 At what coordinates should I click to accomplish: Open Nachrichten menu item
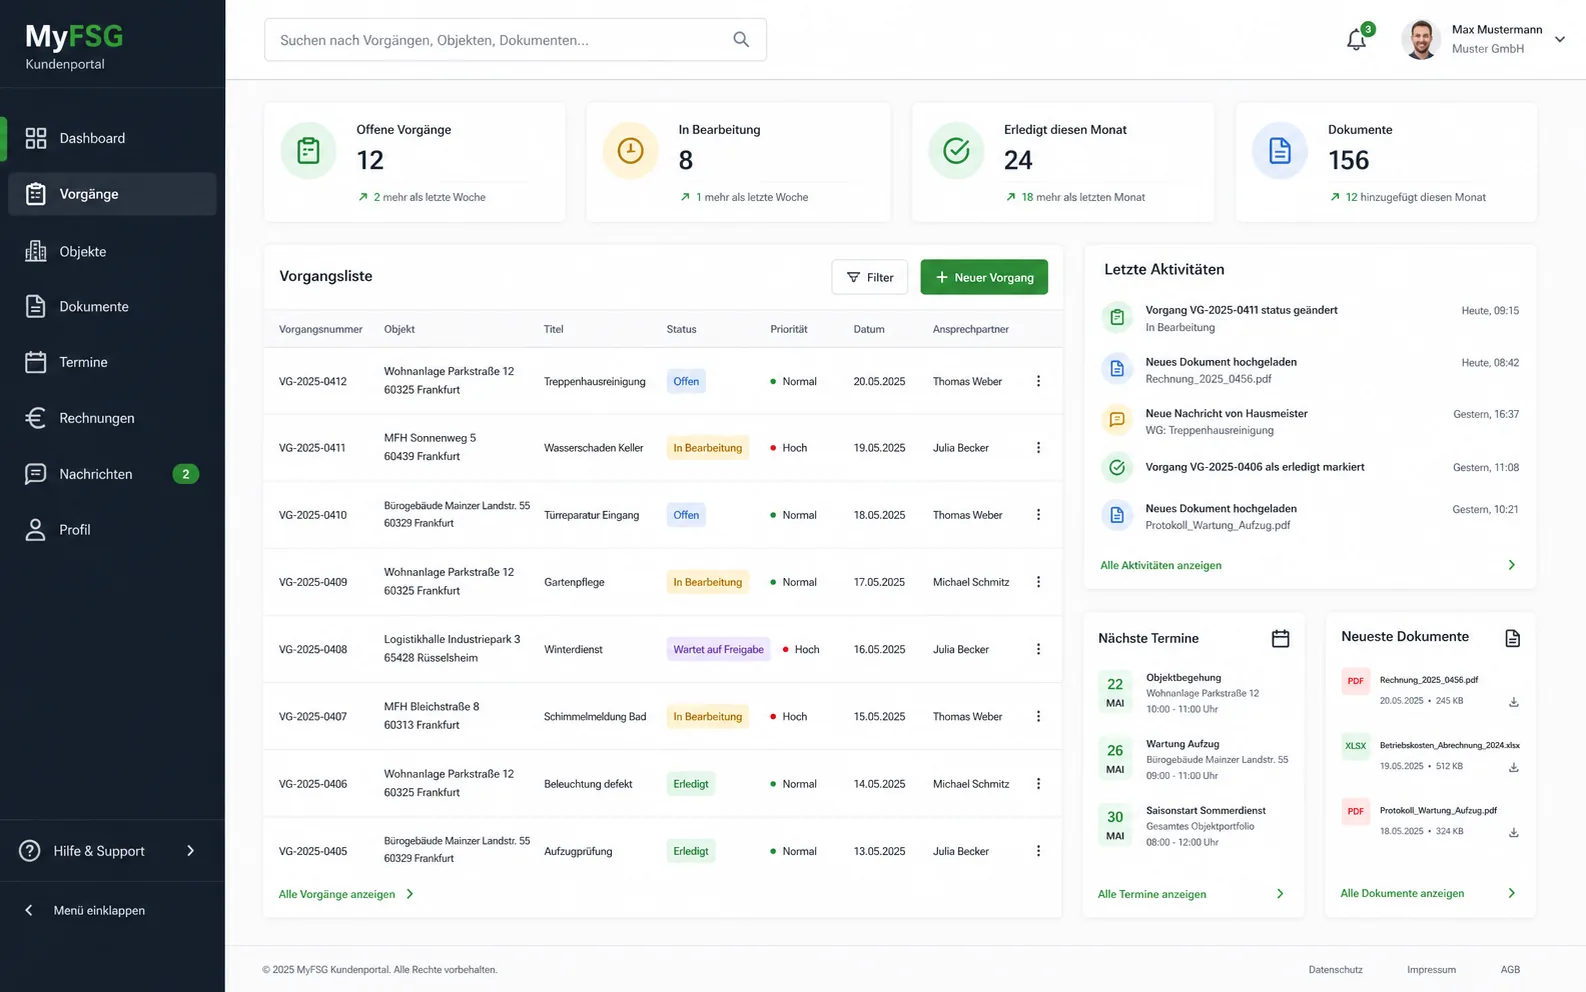112,474
